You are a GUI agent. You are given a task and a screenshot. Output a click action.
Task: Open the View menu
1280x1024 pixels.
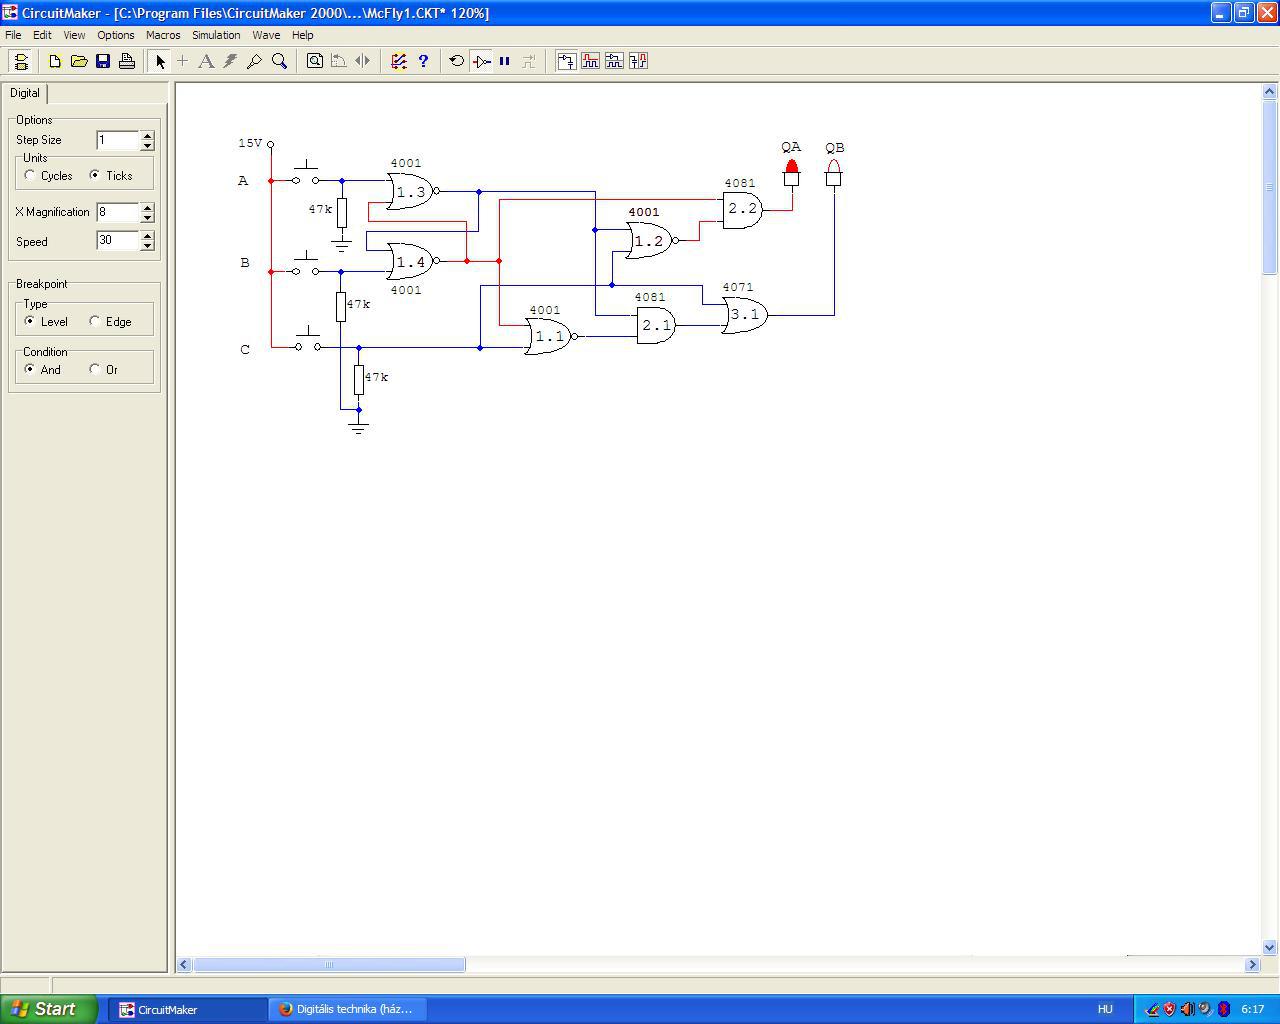click(x=74, y=35)
